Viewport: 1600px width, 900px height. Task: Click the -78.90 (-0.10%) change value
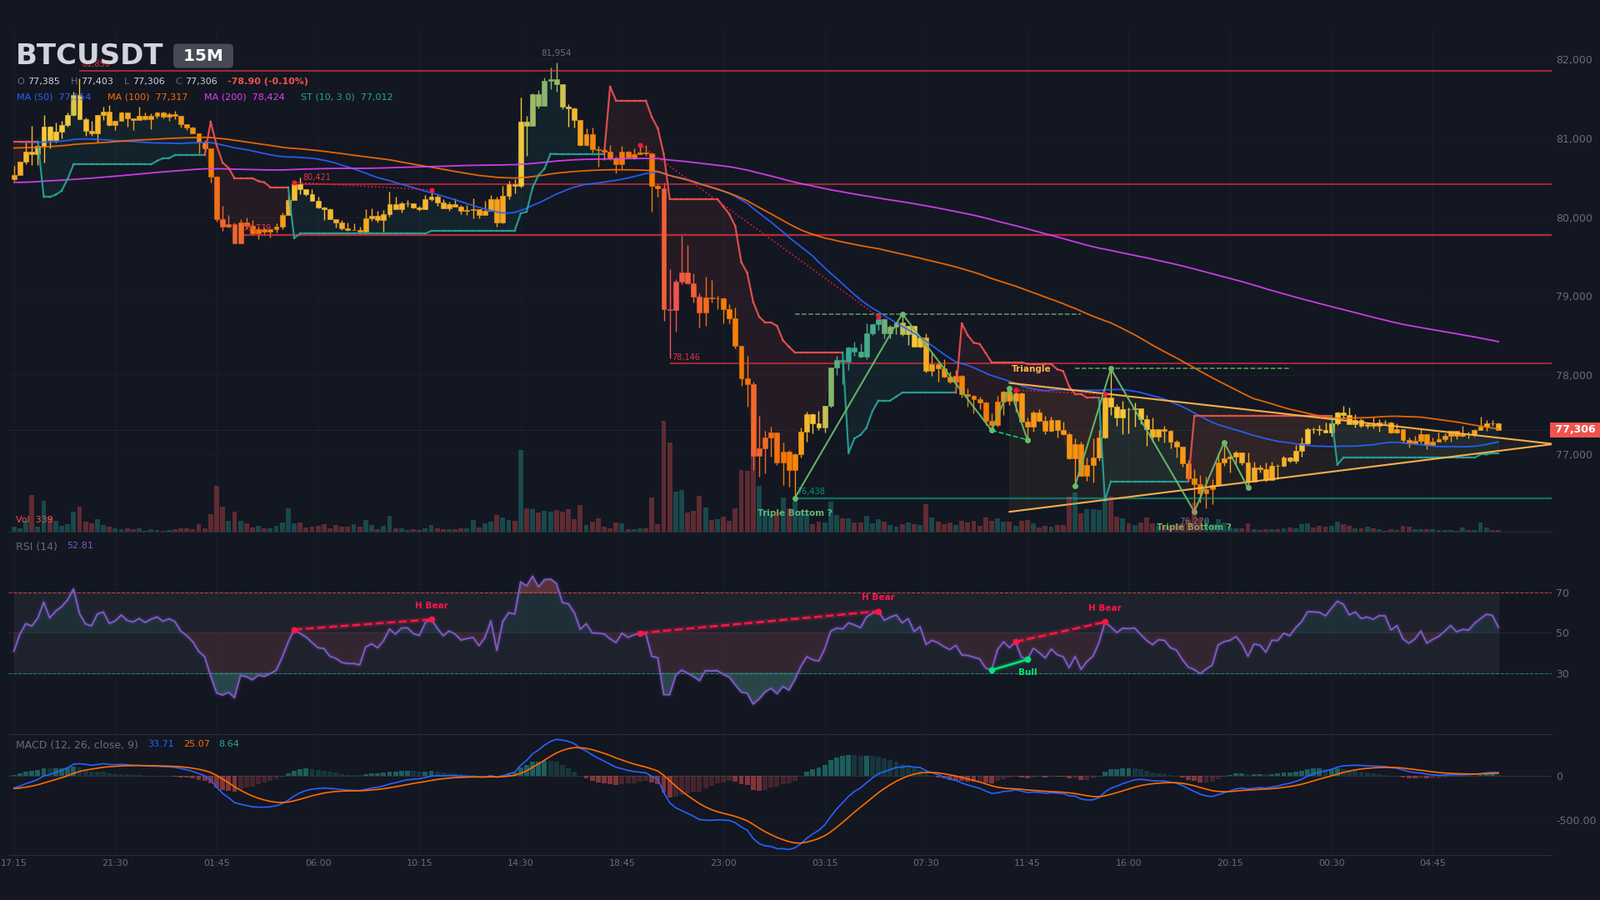[267, 81]
